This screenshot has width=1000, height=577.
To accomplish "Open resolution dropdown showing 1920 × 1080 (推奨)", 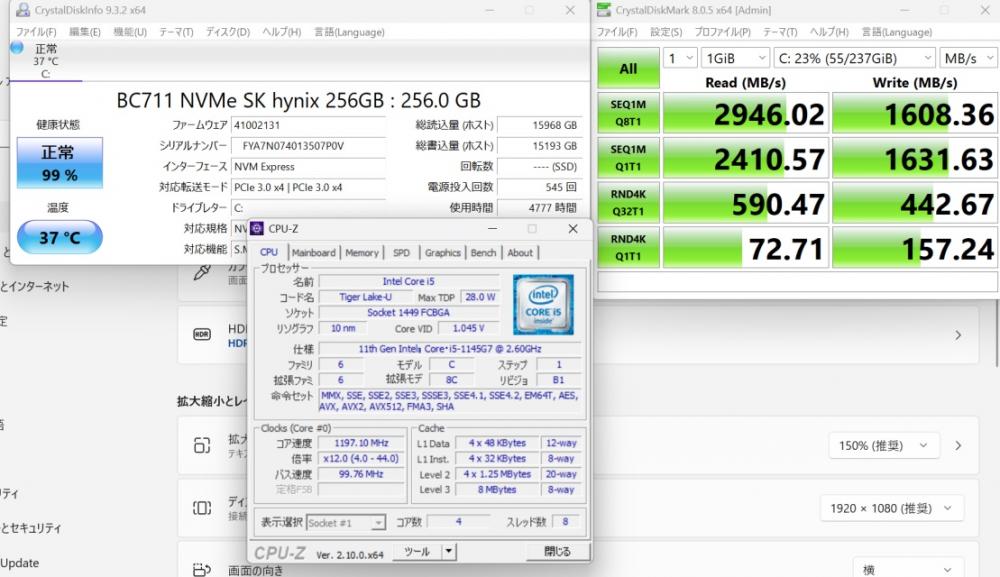I will 892,508.
